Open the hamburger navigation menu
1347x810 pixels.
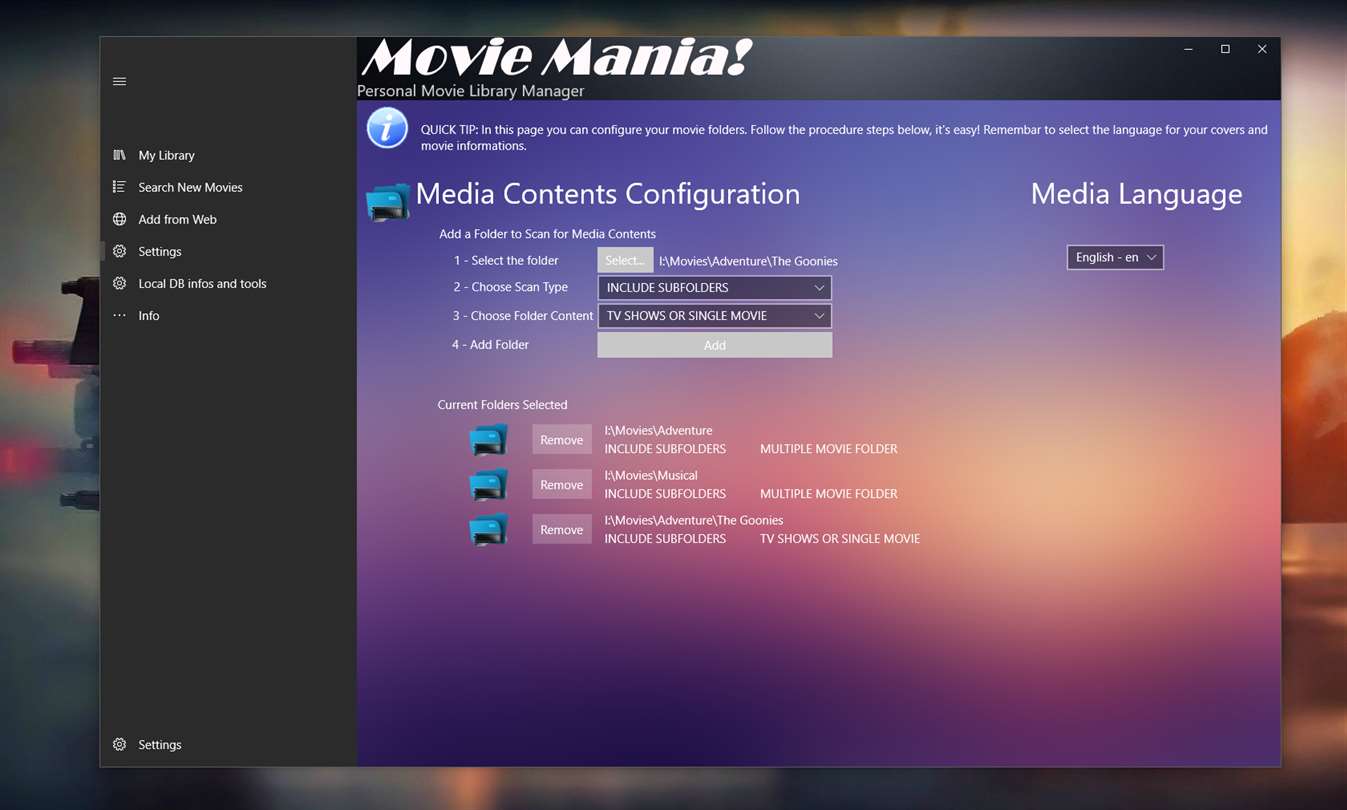pyautogui.click(x=120, y=82)
